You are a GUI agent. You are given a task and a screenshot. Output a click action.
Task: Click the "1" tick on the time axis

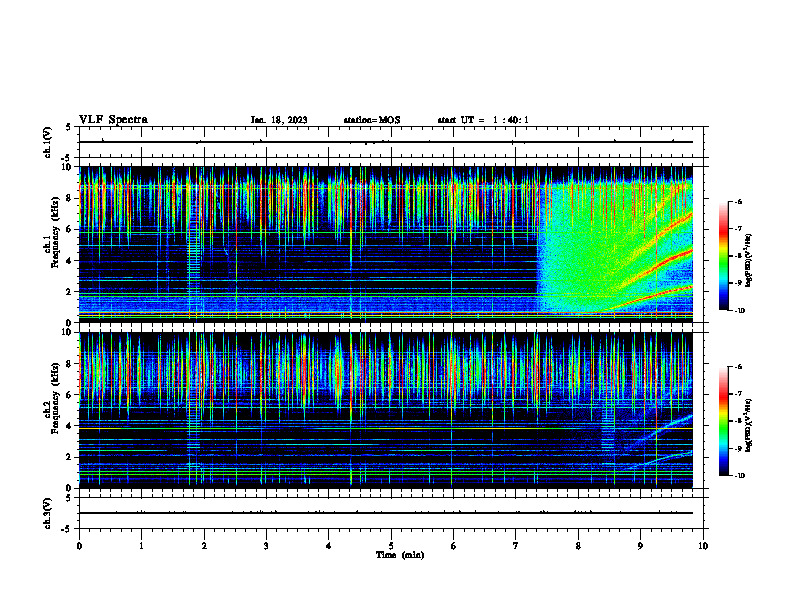tap(141, 546)
